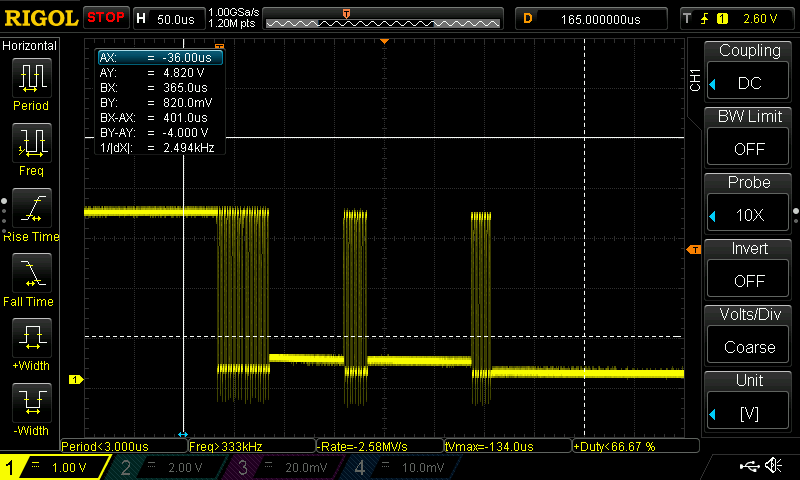The width and height of the screenshot is (800, 480).
Task: Select channel 3 tab showing 20.0mV
Action: pyautogui.click(x=283, y=467)
